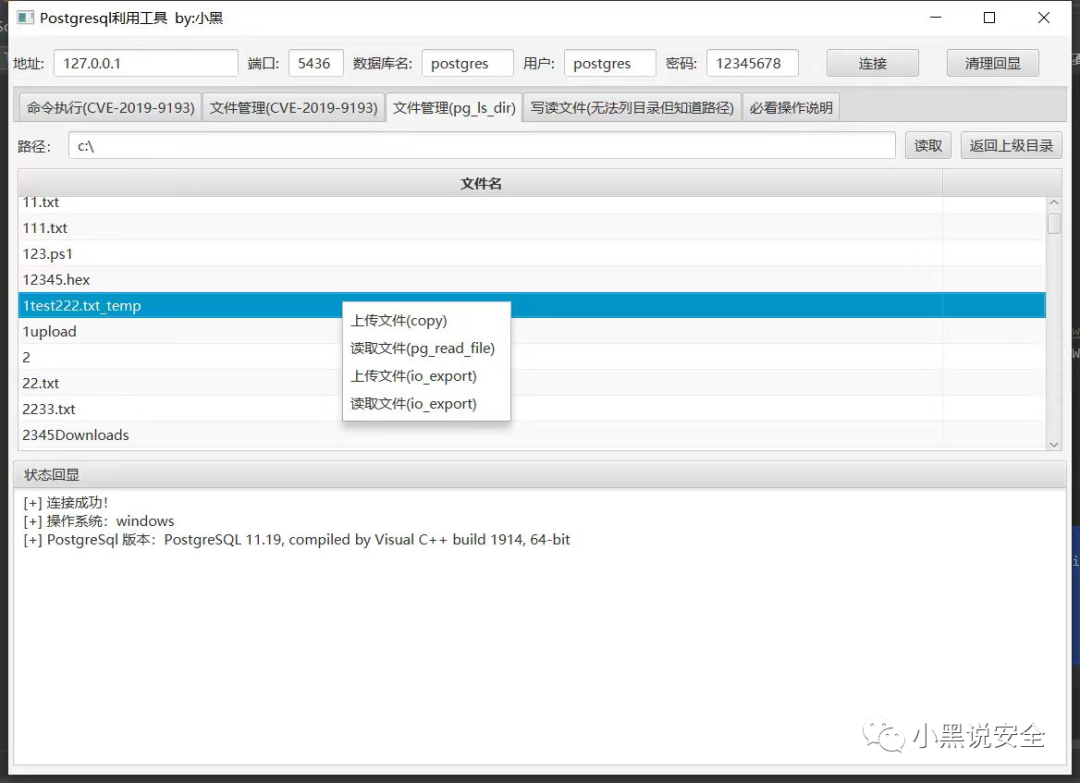Viewport: 1080px width, 783px height.
Task: Click the application icon in the title bar
Action: coord(25,17)
